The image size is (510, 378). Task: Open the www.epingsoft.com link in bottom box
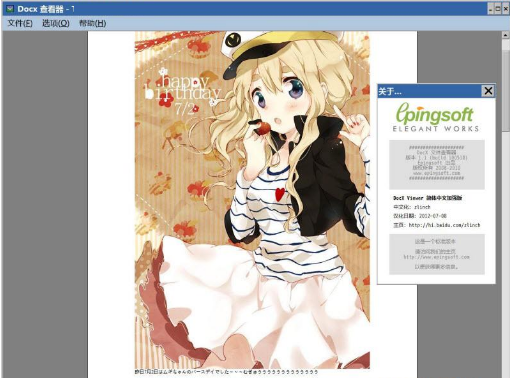(436, 257)
